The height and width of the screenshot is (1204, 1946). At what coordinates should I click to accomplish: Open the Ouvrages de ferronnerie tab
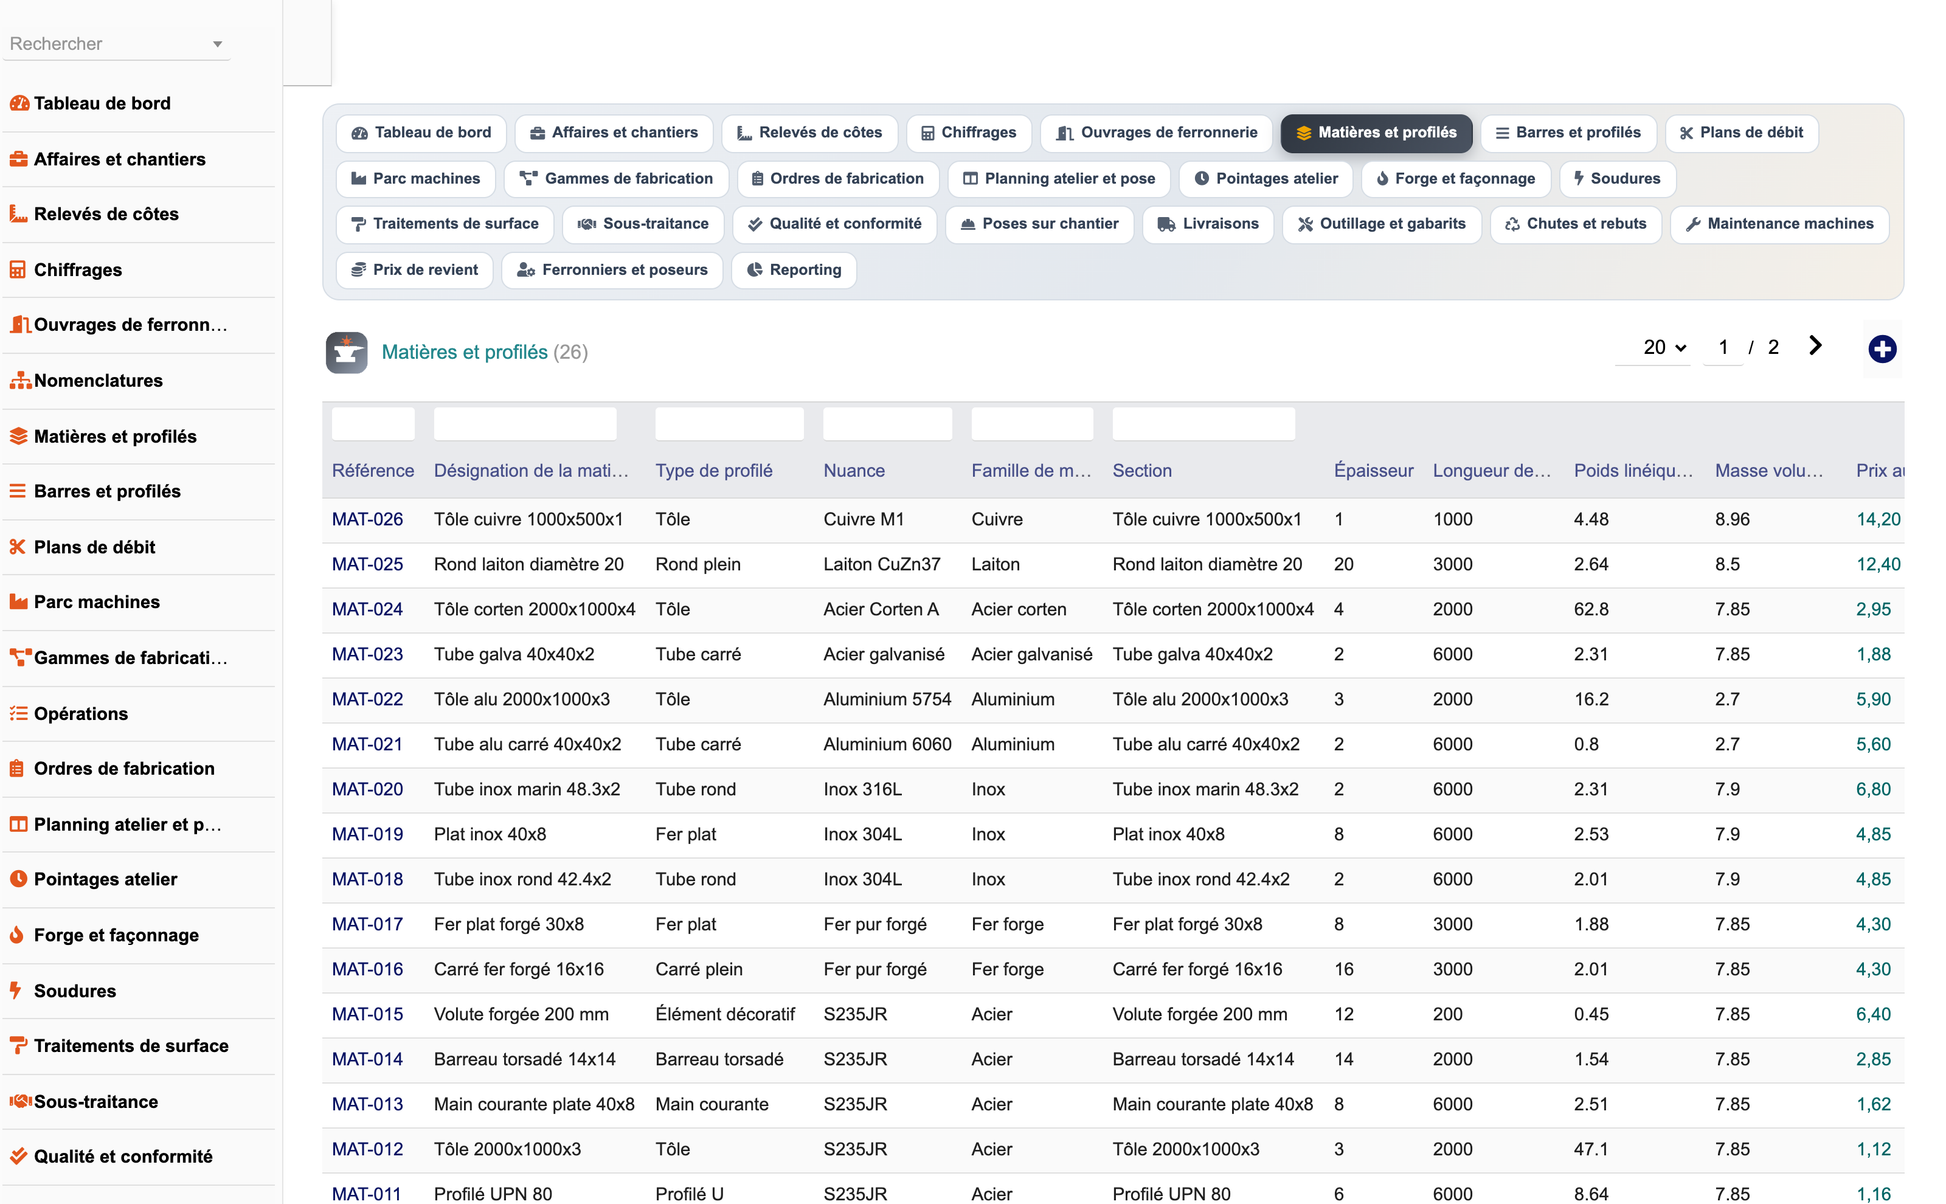(1157, 133)
